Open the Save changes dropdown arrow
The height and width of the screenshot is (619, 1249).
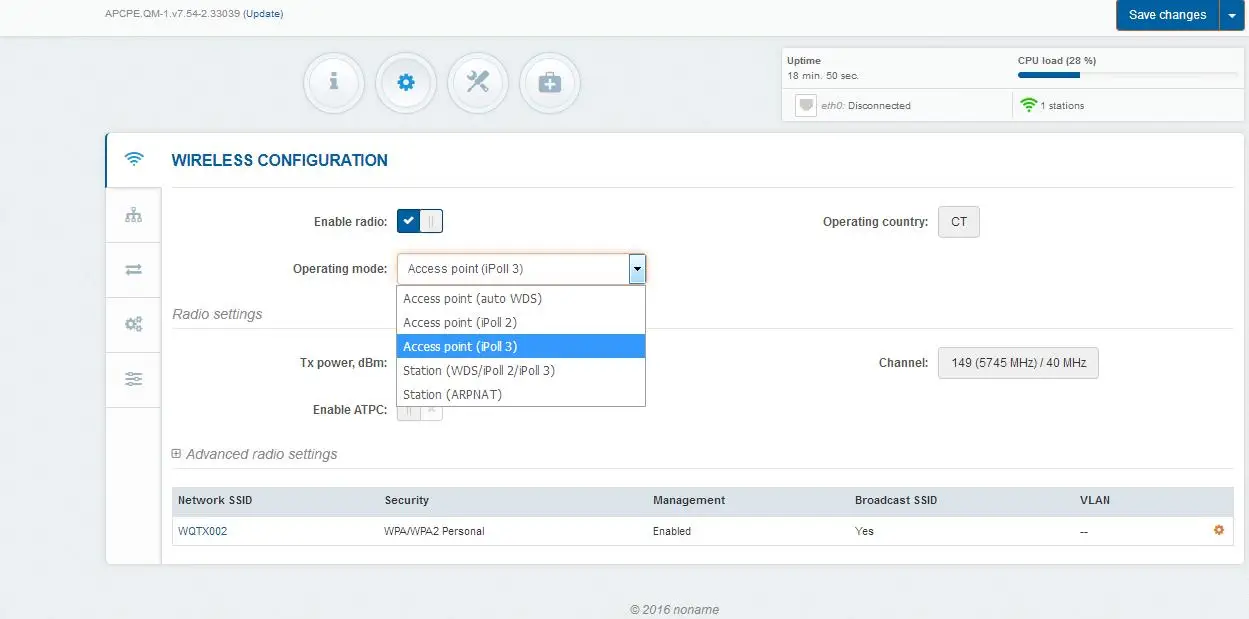(x=1232, y=15)
